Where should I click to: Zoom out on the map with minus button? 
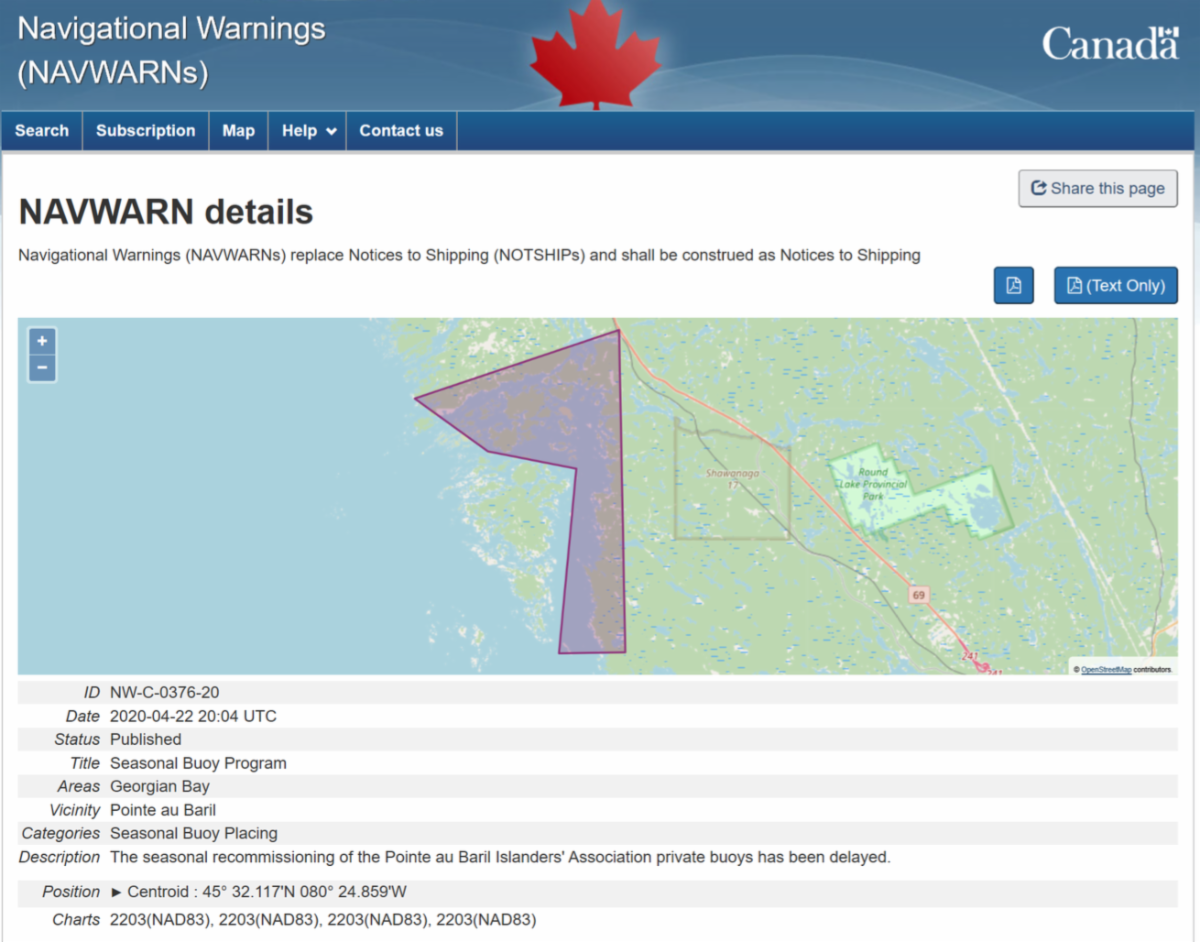click(x=42, y=368)
